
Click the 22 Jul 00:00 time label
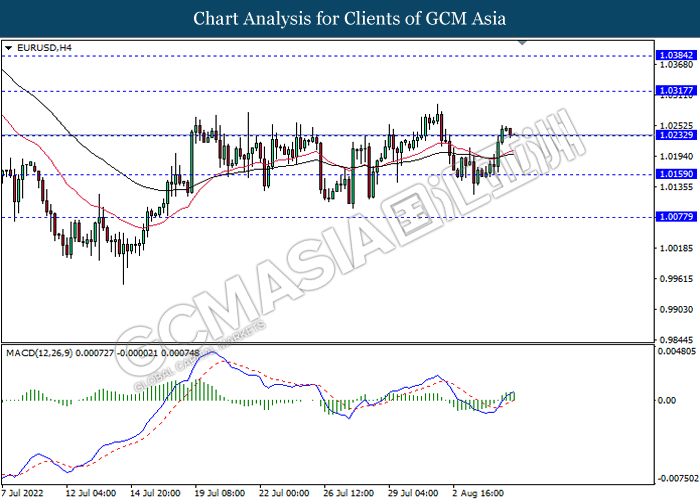[284, 493]
